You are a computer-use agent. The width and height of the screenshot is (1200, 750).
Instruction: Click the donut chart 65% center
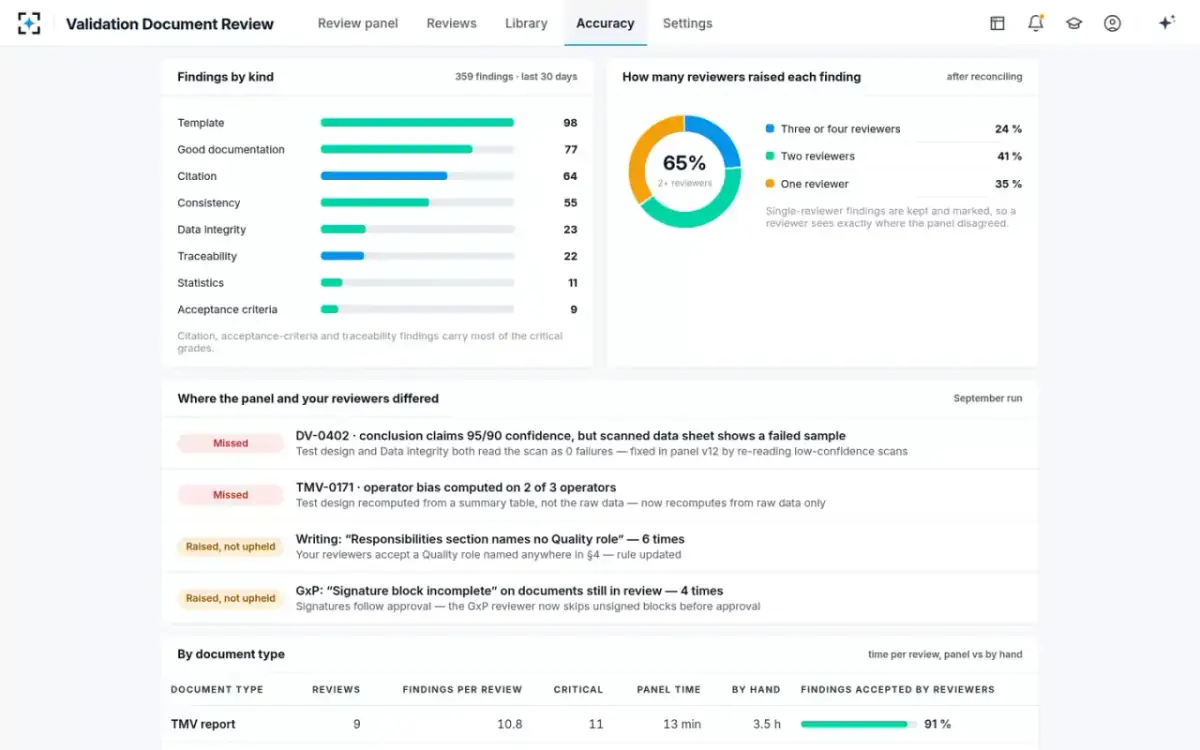684,165
